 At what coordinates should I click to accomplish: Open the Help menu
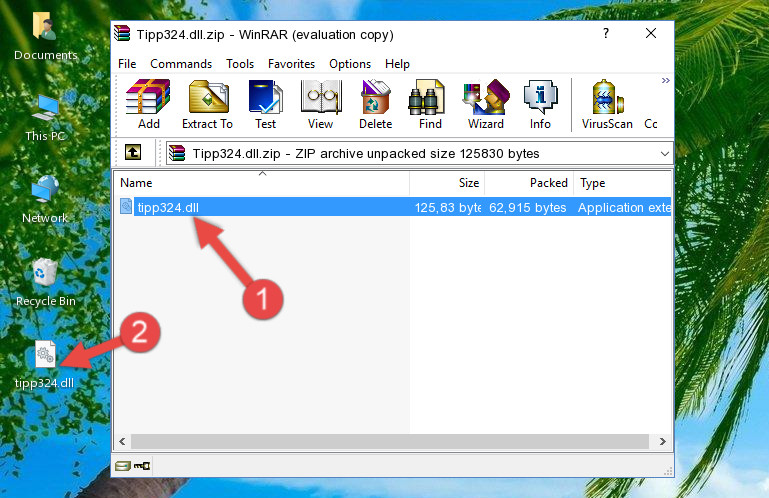(x=397, y=64)
